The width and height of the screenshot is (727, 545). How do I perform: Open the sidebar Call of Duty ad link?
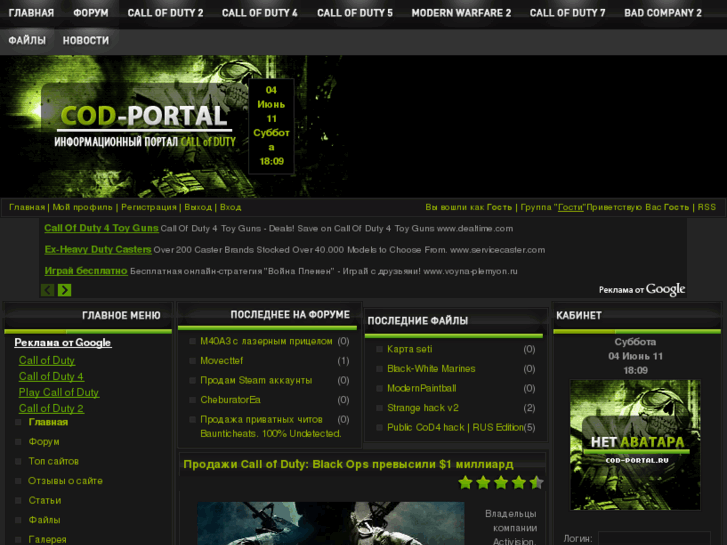(47, 360)
